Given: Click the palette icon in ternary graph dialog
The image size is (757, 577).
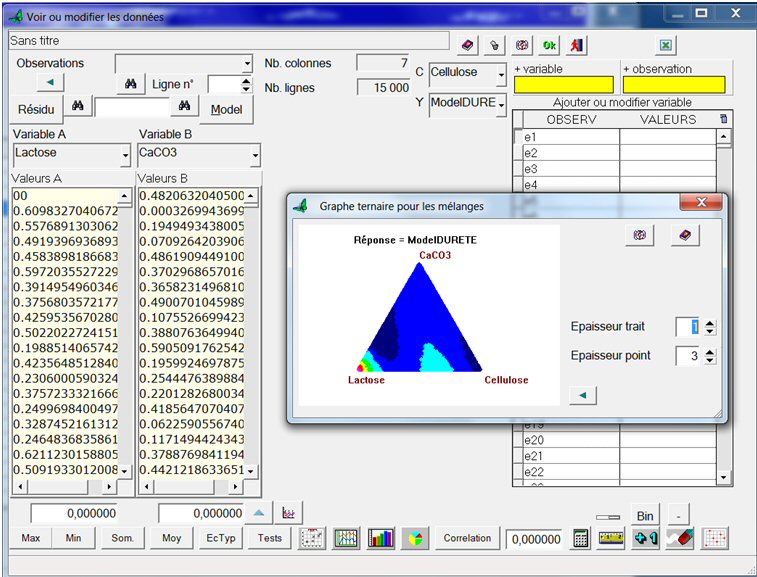Looking at the screenshot, I should click(641, 235).
